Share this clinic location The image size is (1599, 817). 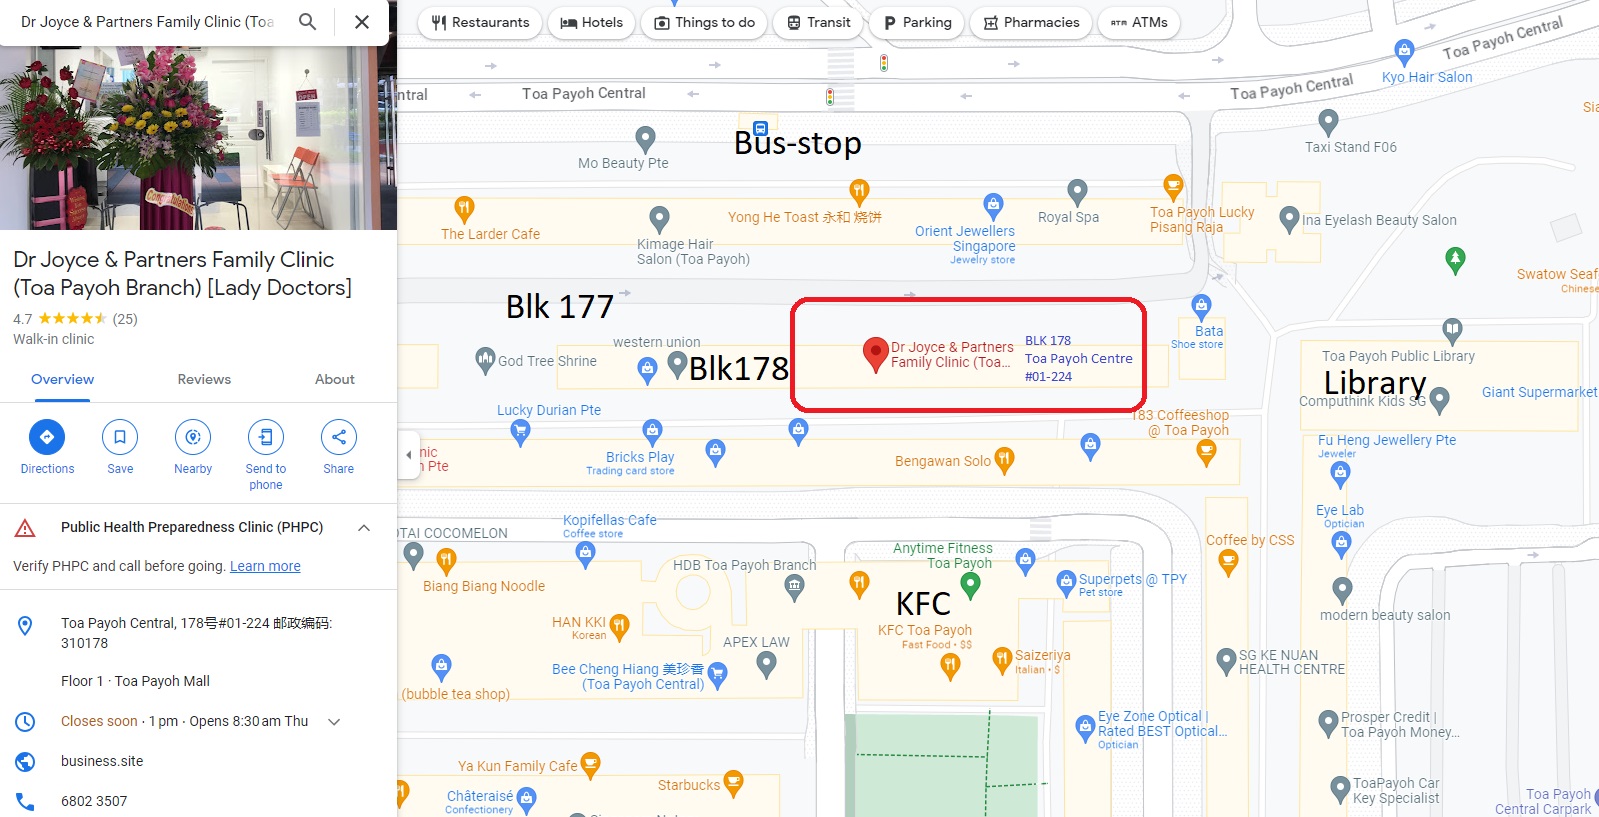point(339,437)
